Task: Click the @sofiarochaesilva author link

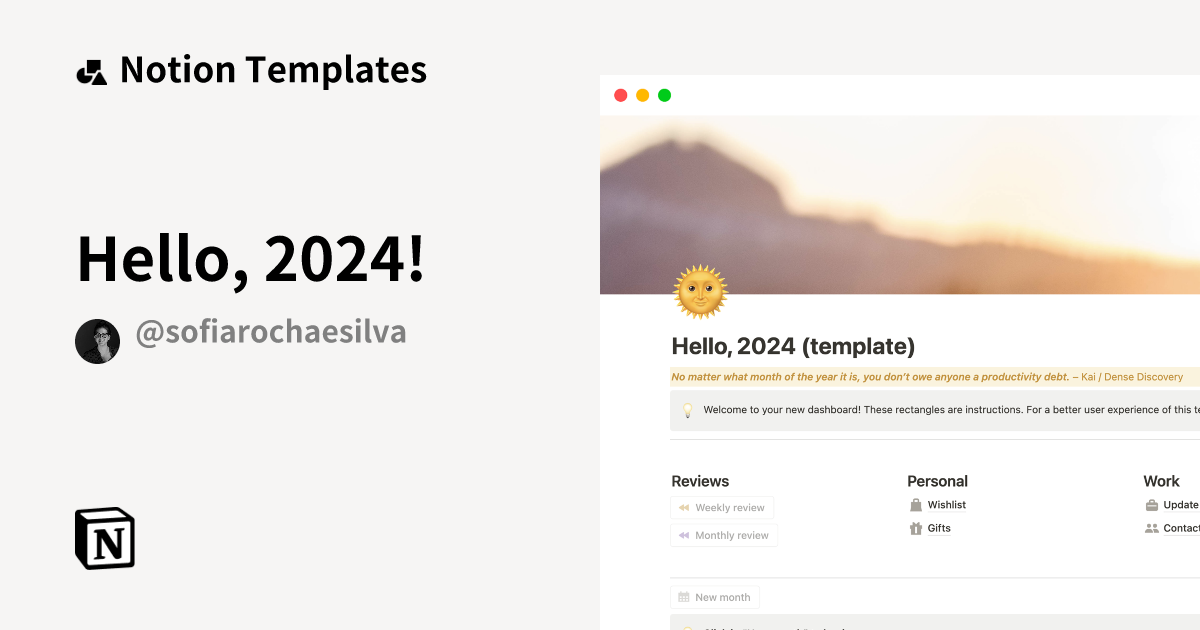Action: coord(270,332)
